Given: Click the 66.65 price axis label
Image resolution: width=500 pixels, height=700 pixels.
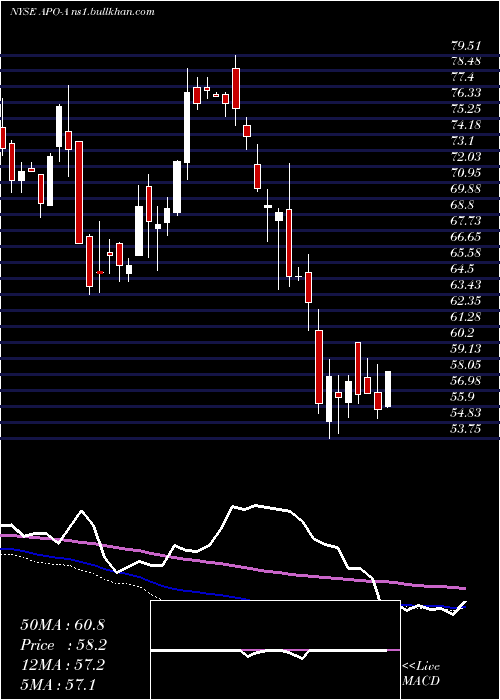Looking at the screenshot, I should click(465, 237).
